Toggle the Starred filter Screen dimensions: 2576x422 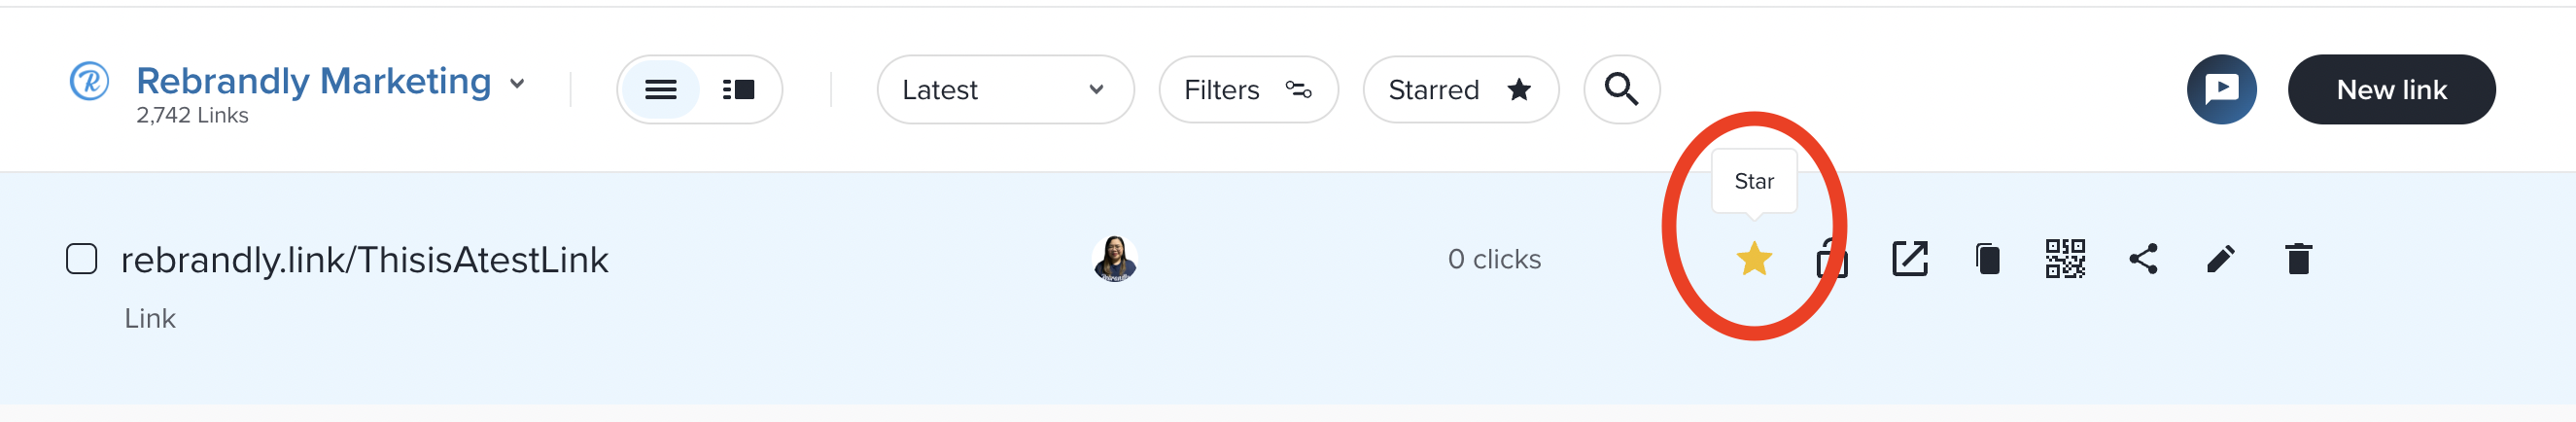(1460, 89)
